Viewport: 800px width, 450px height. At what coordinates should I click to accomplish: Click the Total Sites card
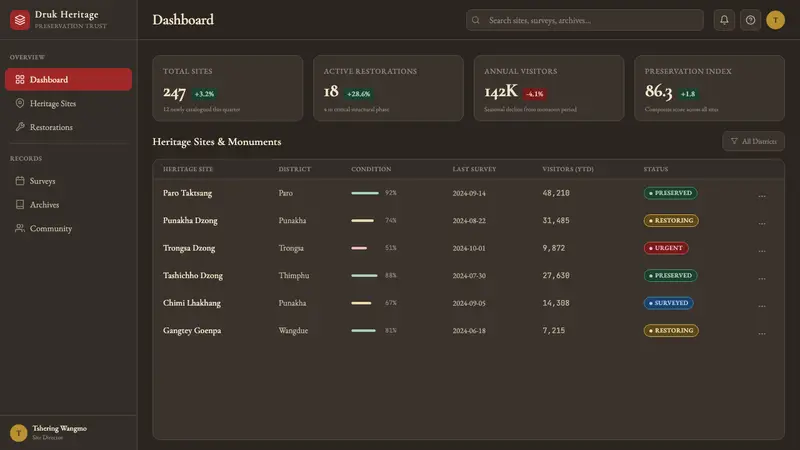tap(228, 88)
